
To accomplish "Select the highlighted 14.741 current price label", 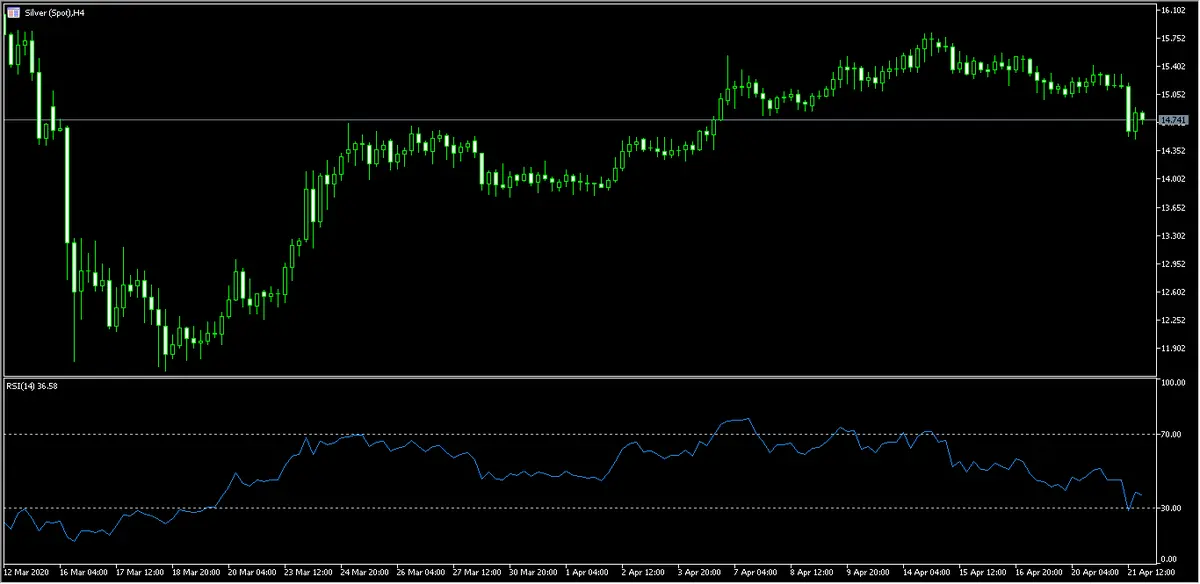I will (1171, 120).
